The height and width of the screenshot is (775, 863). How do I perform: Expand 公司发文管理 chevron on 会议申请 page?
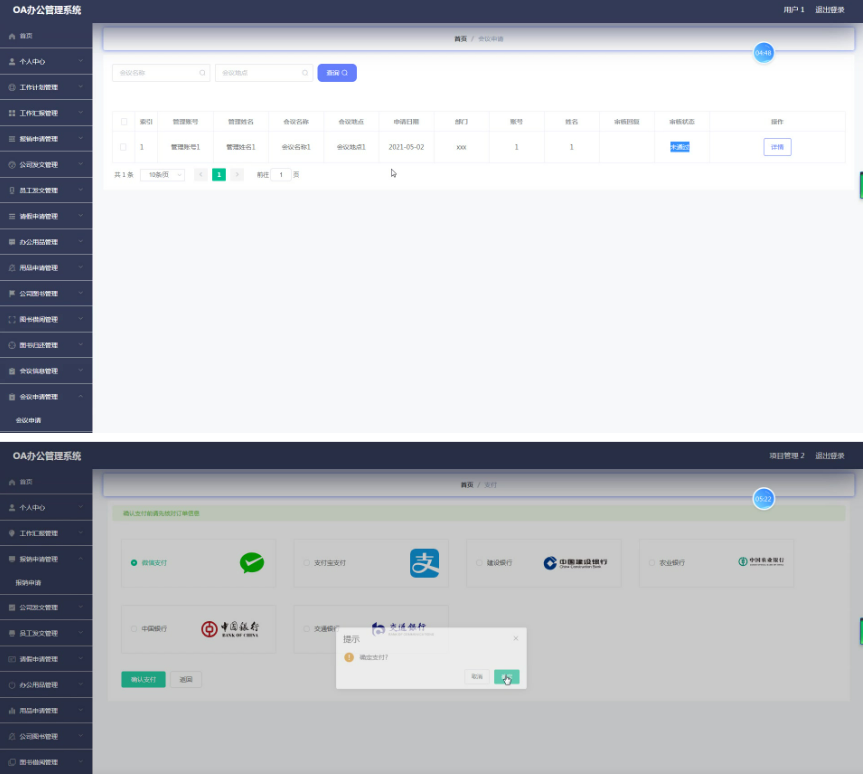(x=80, y=164)
